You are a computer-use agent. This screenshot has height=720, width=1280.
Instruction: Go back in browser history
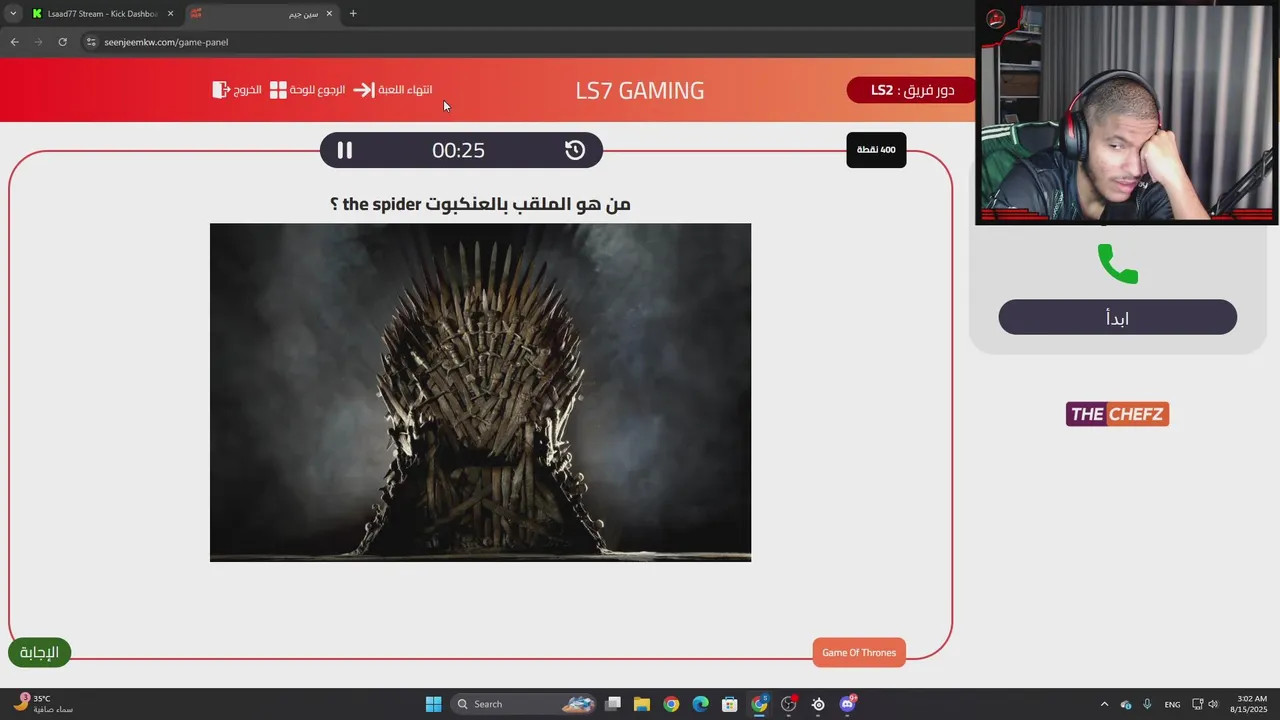click(14, 42)
